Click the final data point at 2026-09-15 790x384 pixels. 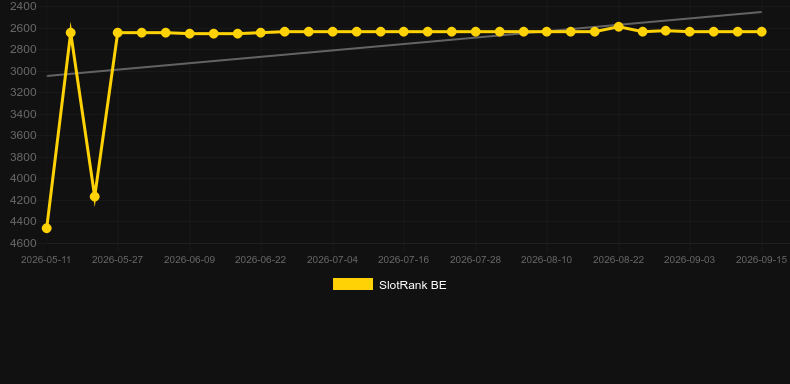761,32
